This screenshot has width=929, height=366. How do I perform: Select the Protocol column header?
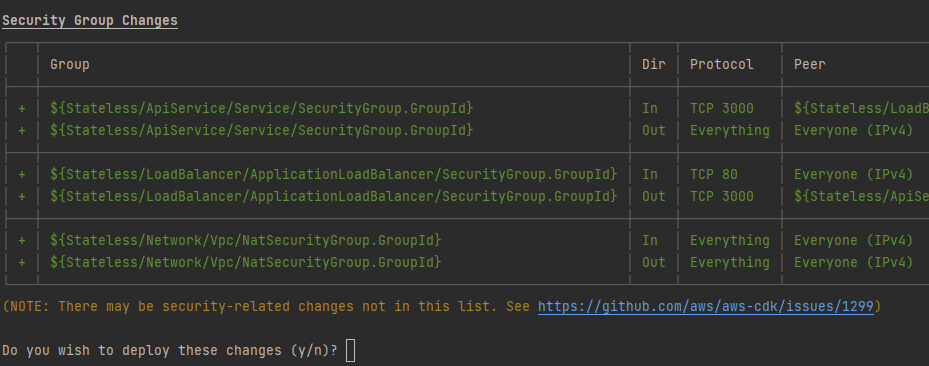[722, 64]
